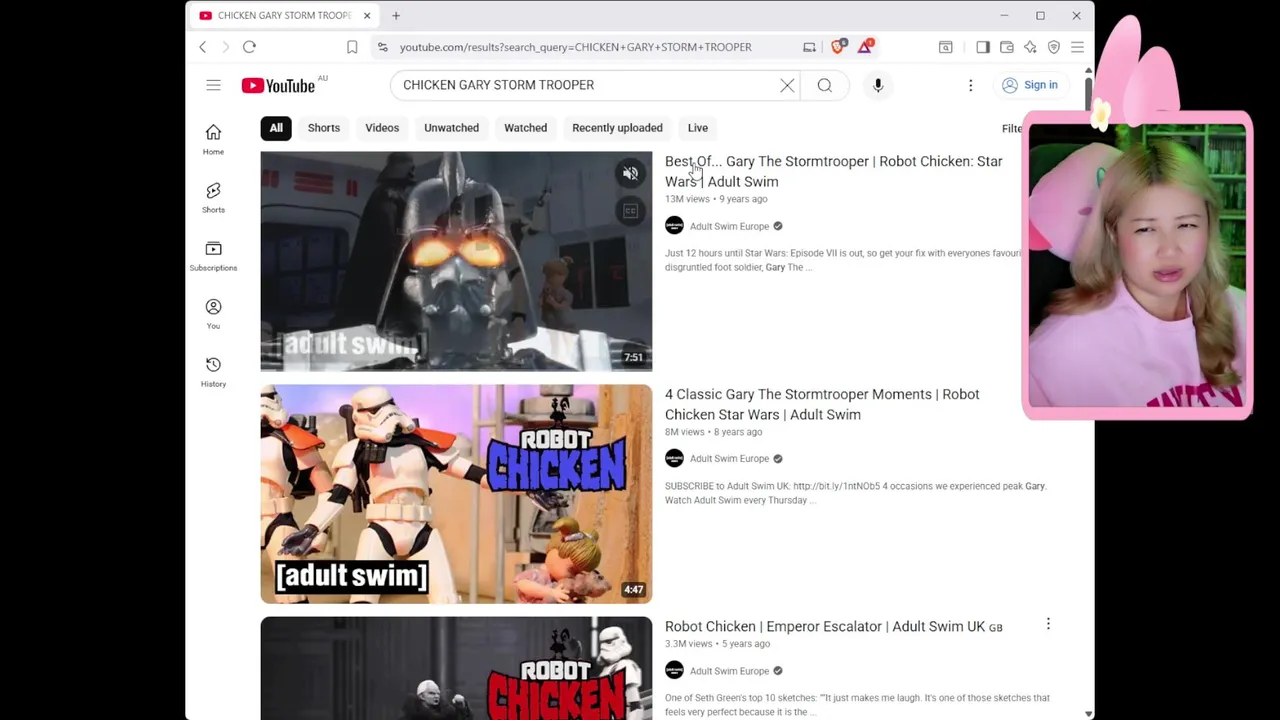Open the Emperor Escalator video title
Viewport: 1280px width, 720px height.
[833, 626]
